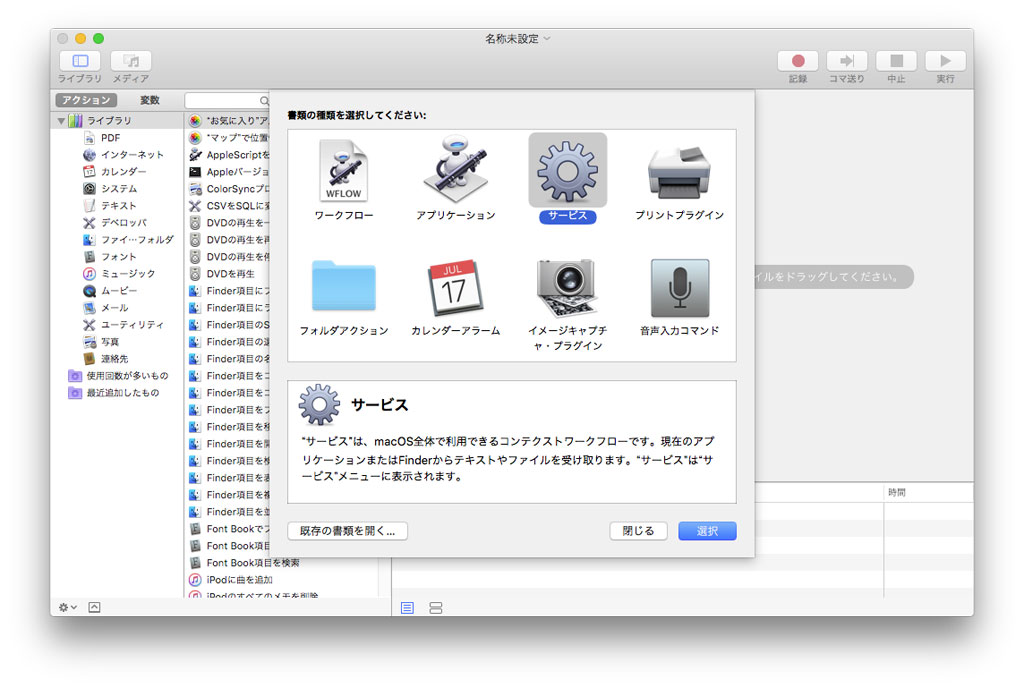Pick the イメージキャプチャ・プラグイン camera icon

click(567, 287)
